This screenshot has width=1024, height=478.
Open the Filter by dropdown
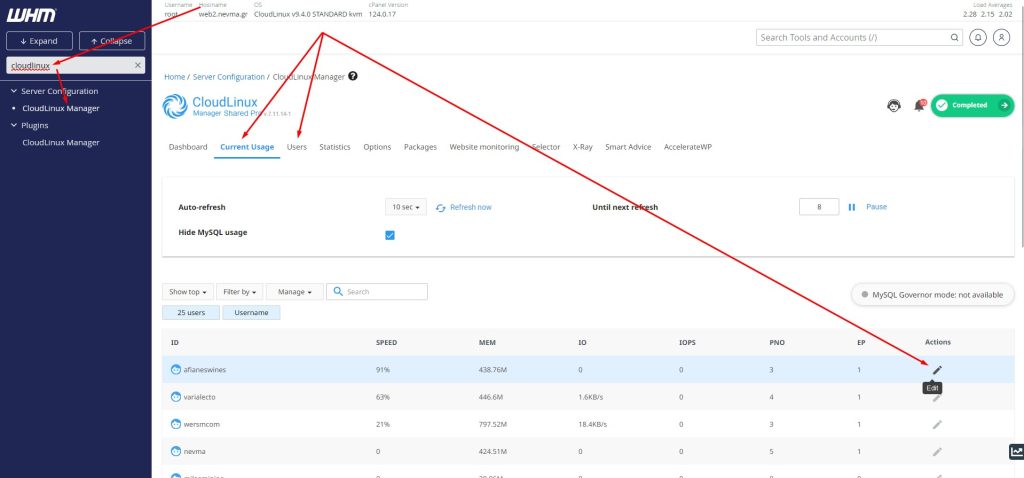coord(240,292)
